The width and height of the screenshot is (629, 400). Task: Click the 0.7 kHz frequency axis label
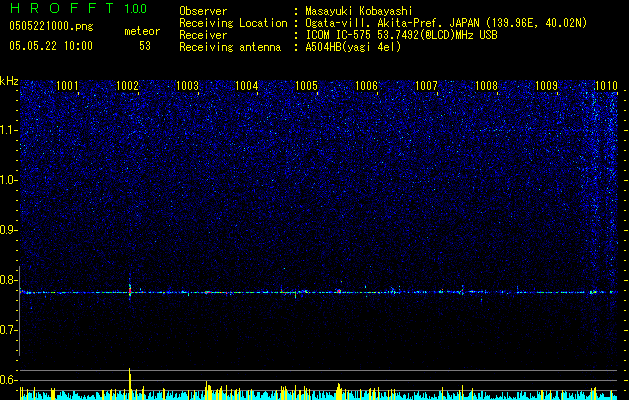[x=8, y=330]
